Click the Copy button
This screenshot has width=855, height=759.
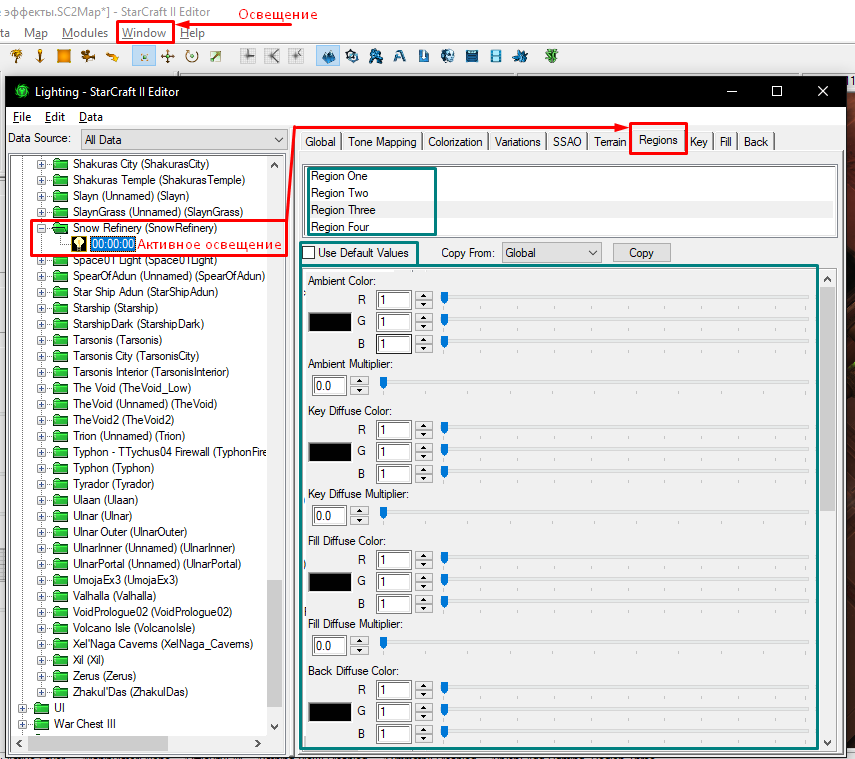click(641, 253)
